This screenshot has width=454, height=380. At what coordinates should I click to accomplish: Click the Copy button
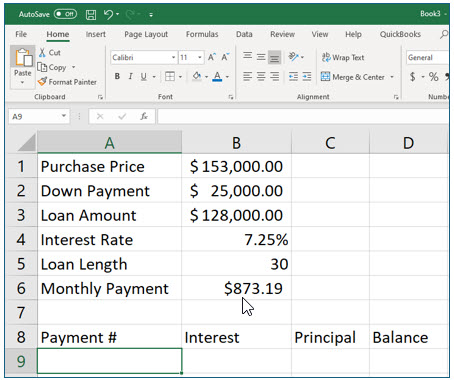[x=52, y=67]
